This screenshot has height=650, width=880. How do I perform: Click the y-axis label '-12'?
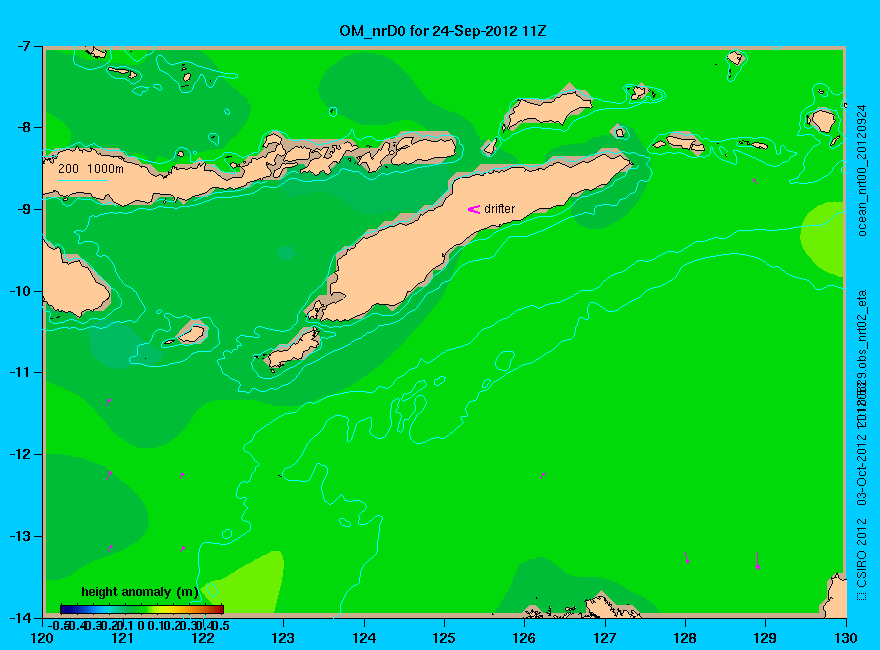(x=20, y=454)
